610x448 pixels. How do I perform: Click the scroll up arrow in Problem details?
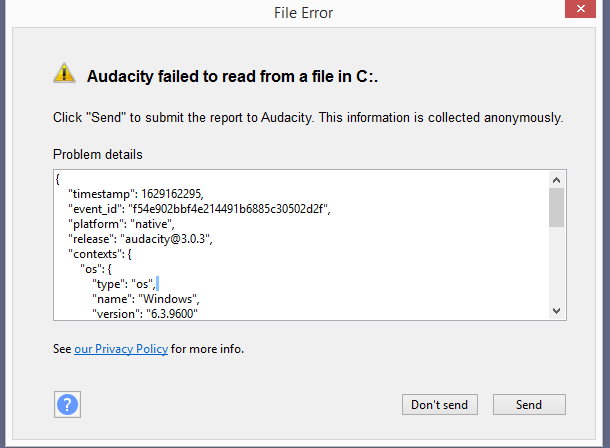coord(556,180)
